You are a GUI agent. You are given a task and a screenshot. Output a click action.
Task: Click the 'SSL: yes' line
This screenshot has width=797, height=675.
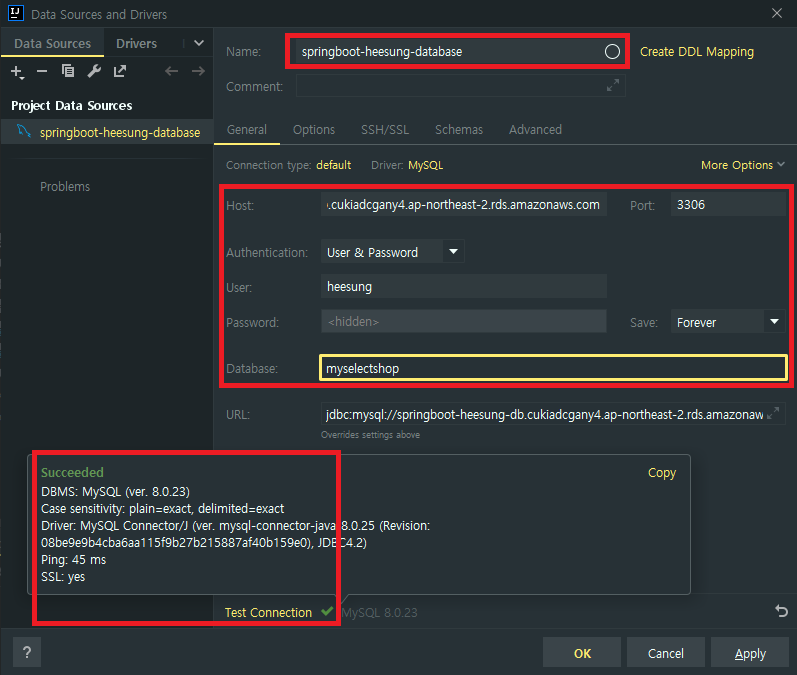[63, 576]
